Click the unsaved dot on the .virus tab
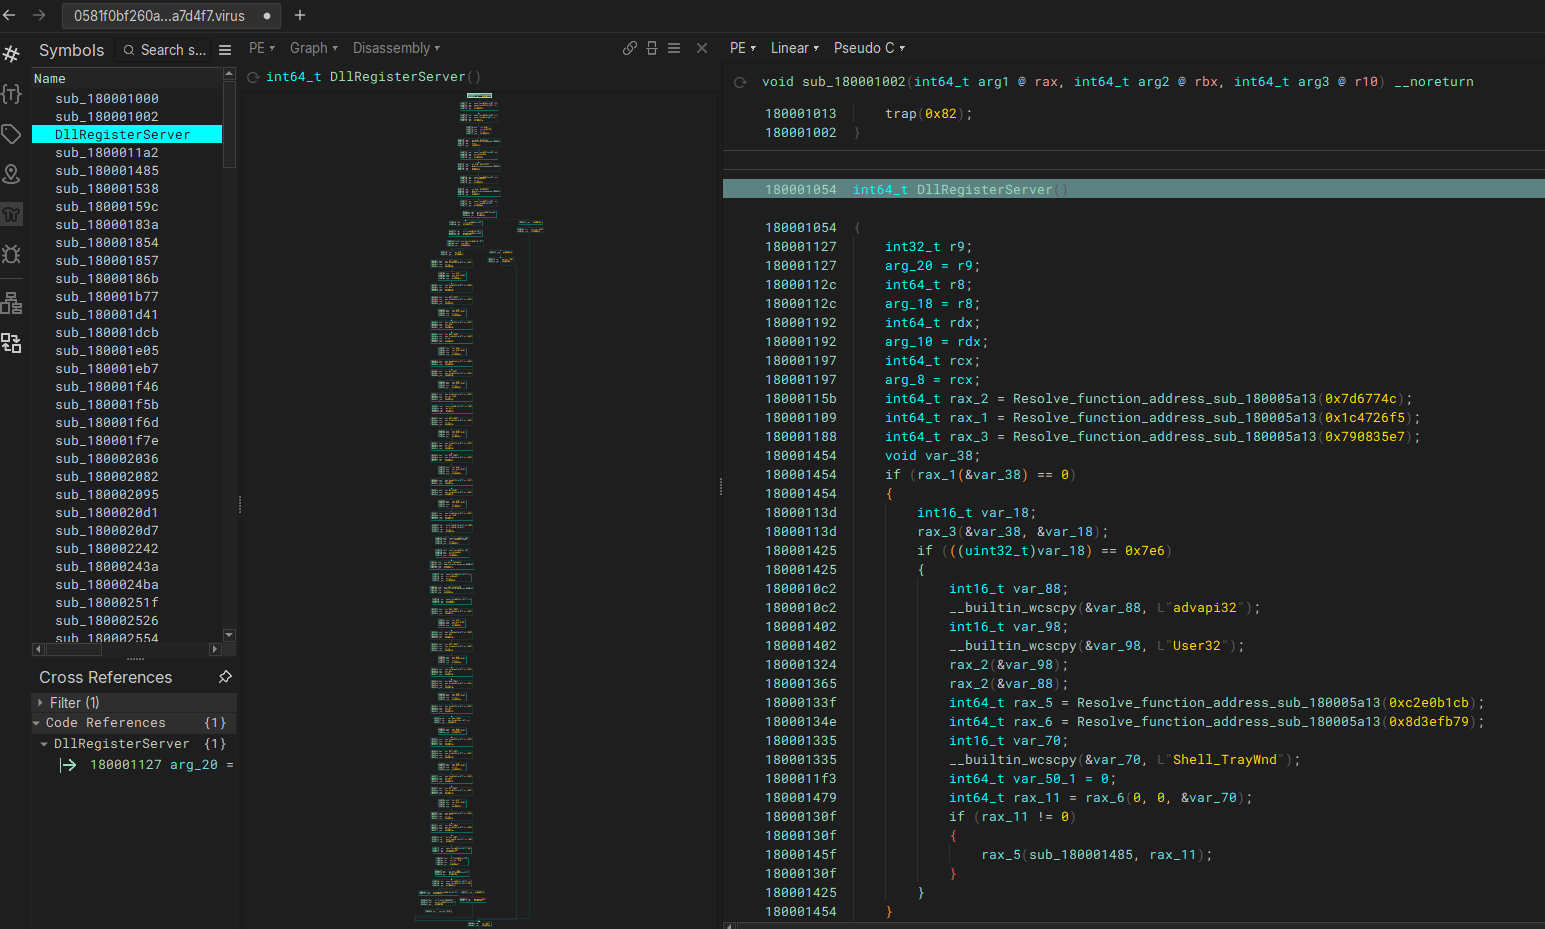1545x929 pixels. (x=267, y=16)
